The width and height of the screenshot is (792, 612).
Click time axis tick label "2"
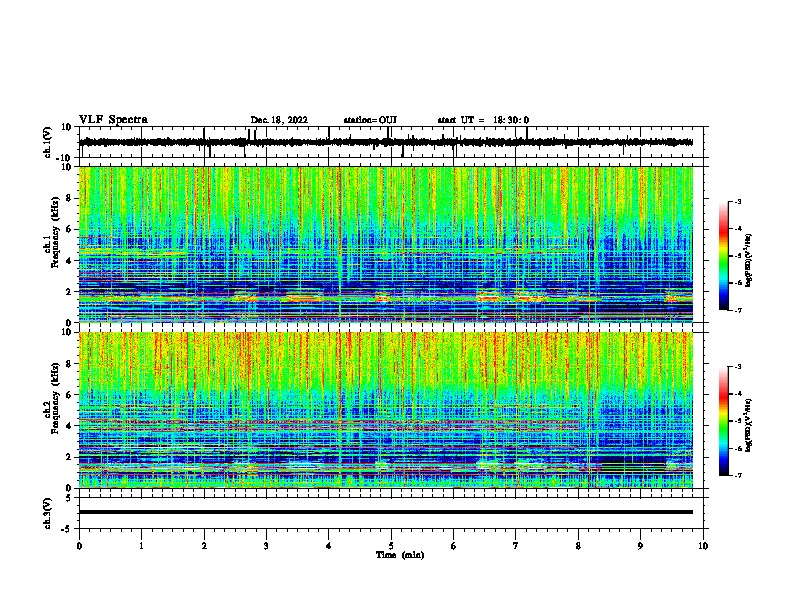pos(204,546)
